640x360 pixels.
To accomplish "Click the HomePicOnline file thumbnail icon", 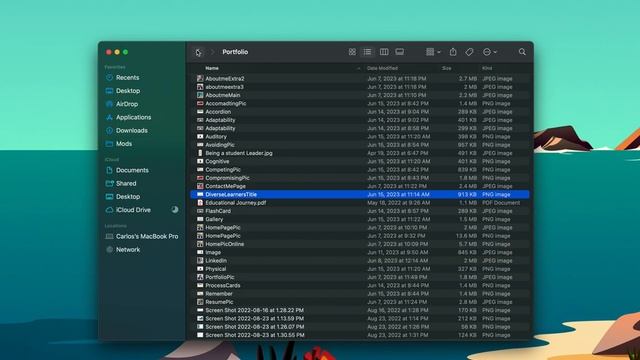I will pos(200,244).
